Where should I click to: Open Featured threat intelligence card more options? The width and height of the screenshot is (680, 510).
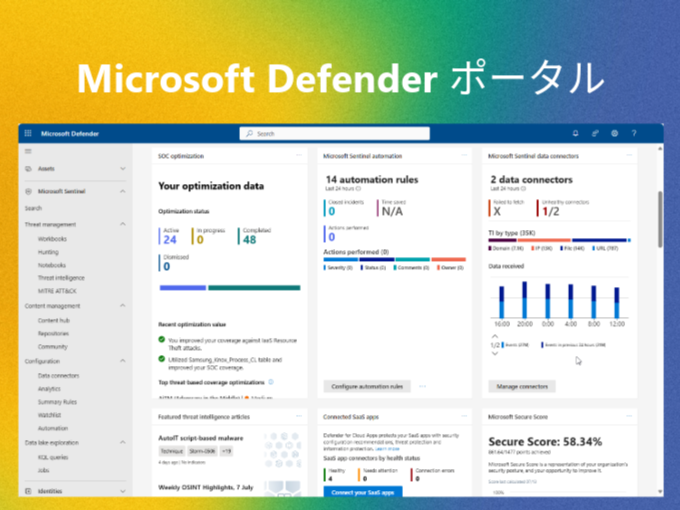tap(299, 416)
